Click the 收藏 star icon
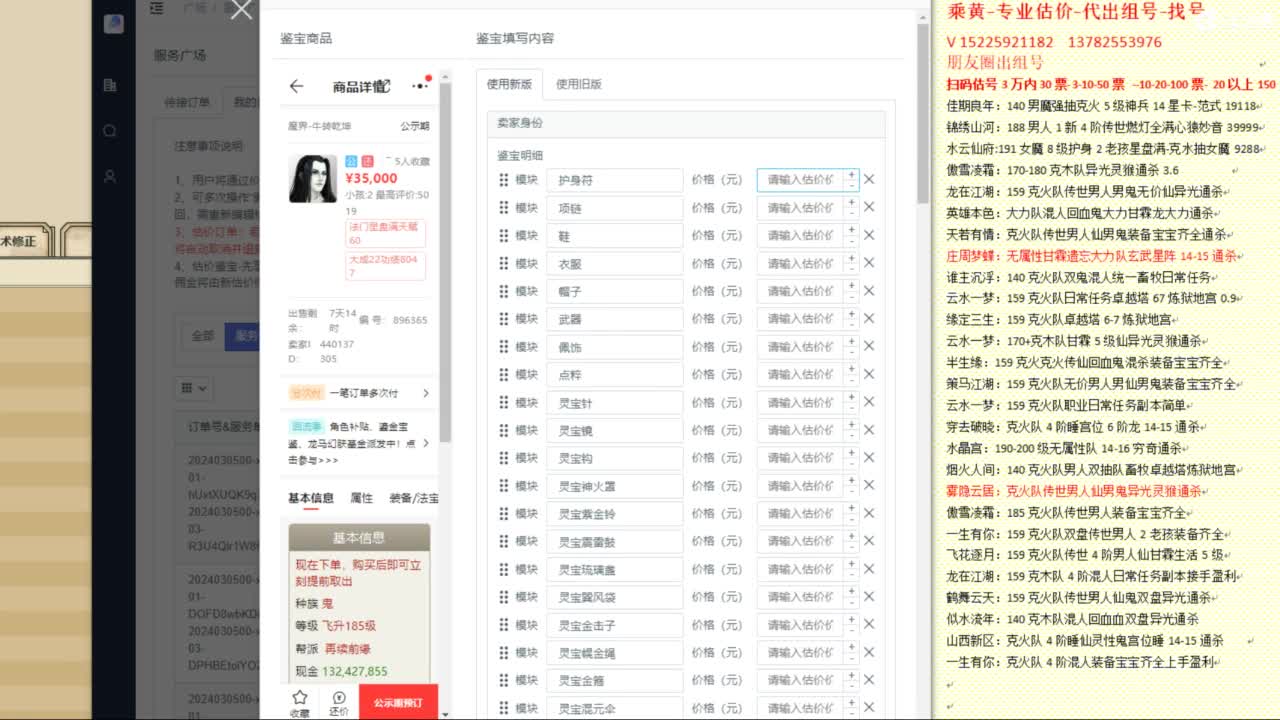Image resolution: width=1280 pixels, height=720 pixels. click(x=300, y=702)
